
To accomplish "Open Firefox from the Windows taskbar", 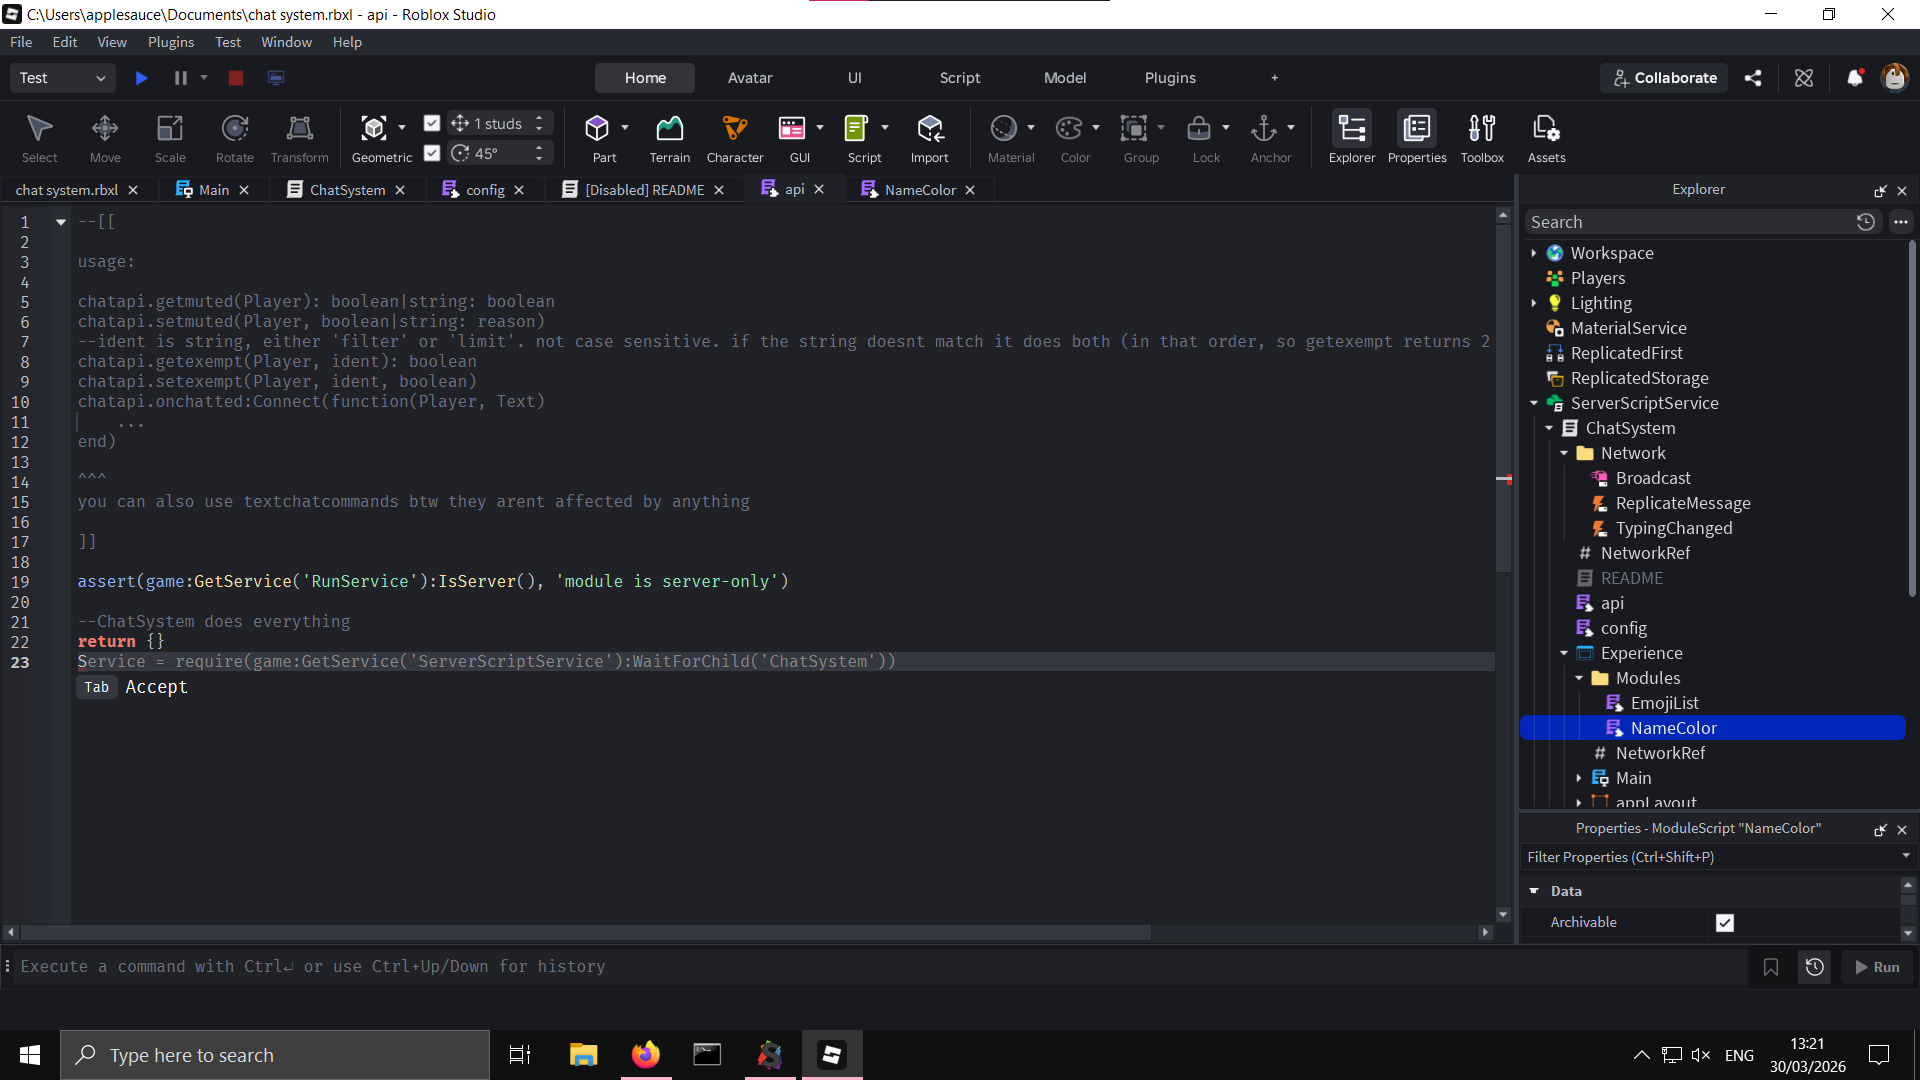I will pos(645,1055).
